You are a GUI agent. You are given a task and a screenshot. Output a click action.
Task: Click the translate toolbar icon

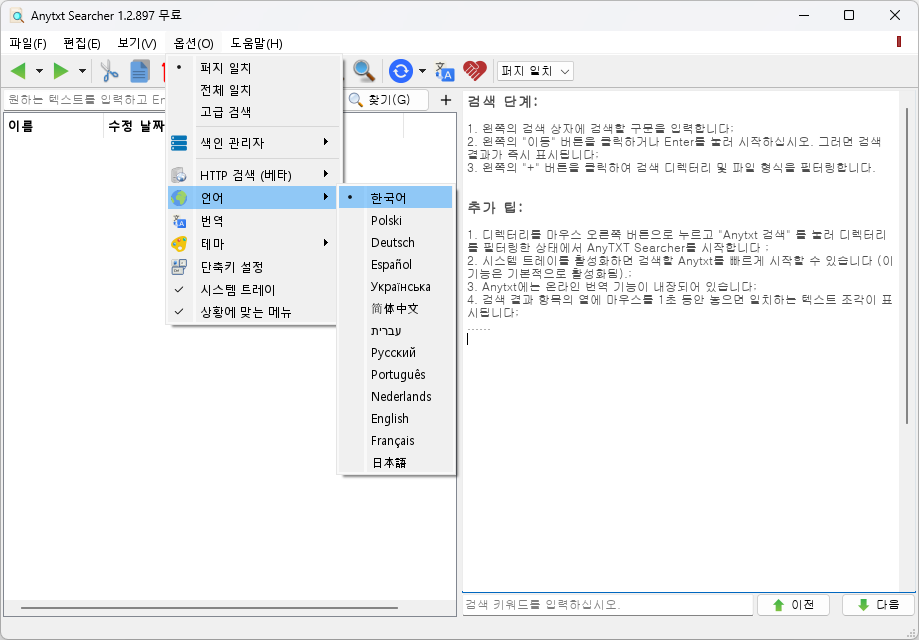(445, 72)
